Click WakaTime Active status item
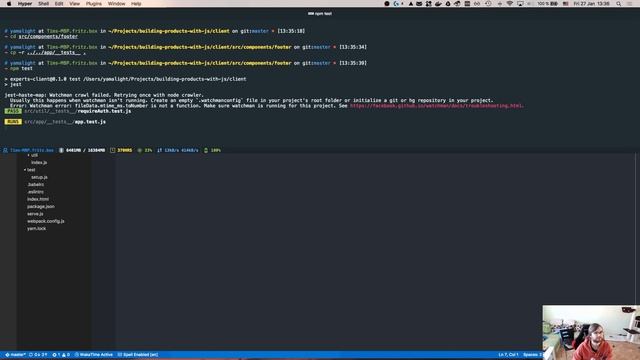Image resolution: width=640 pixels, height=360 pixels. pyautogui.click(x=93, y=355)
